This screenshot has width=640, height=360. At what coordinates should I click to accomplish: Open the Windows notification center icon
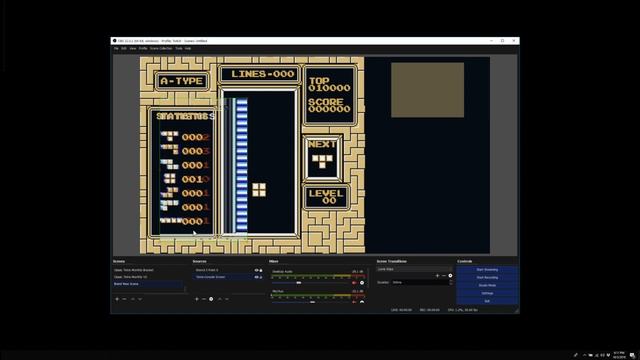632,356
